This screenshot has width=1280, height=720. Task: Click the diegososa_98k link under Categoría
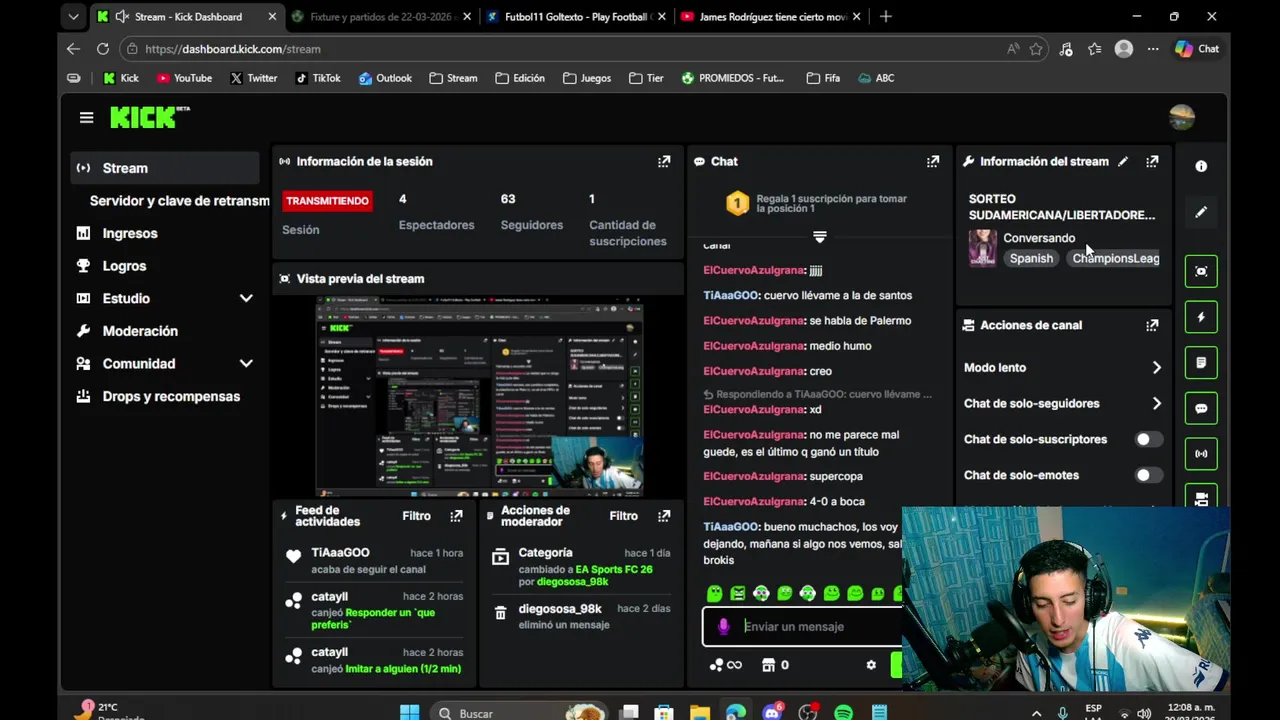coord(572,581)
